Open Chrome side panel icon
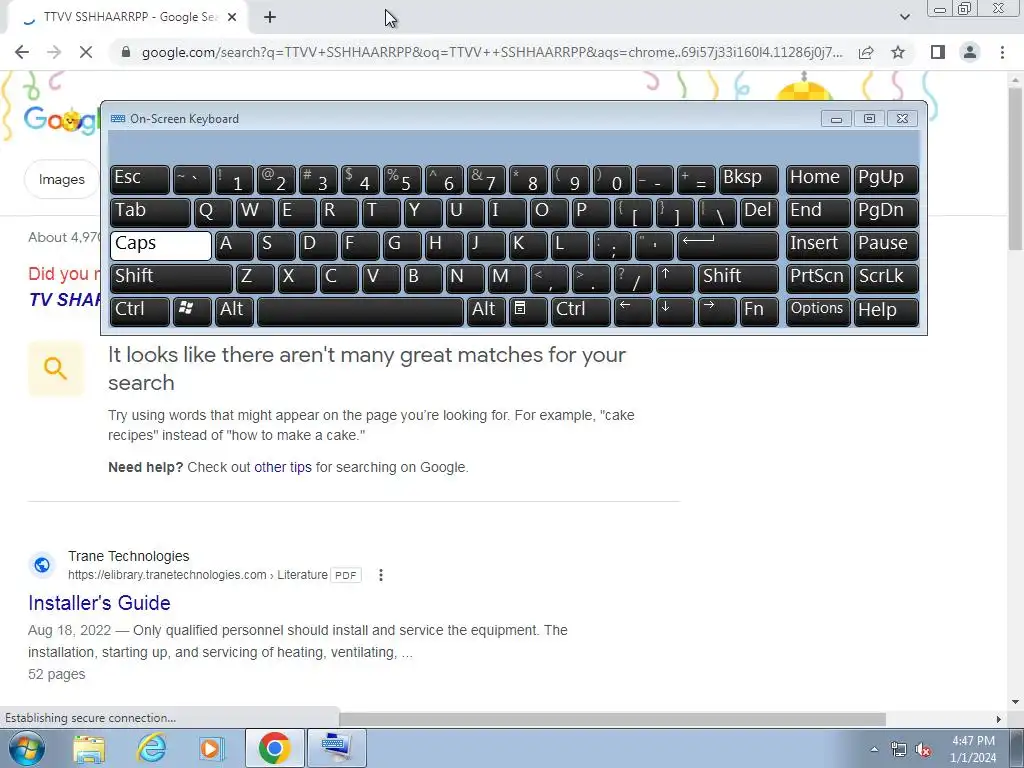 938,52
